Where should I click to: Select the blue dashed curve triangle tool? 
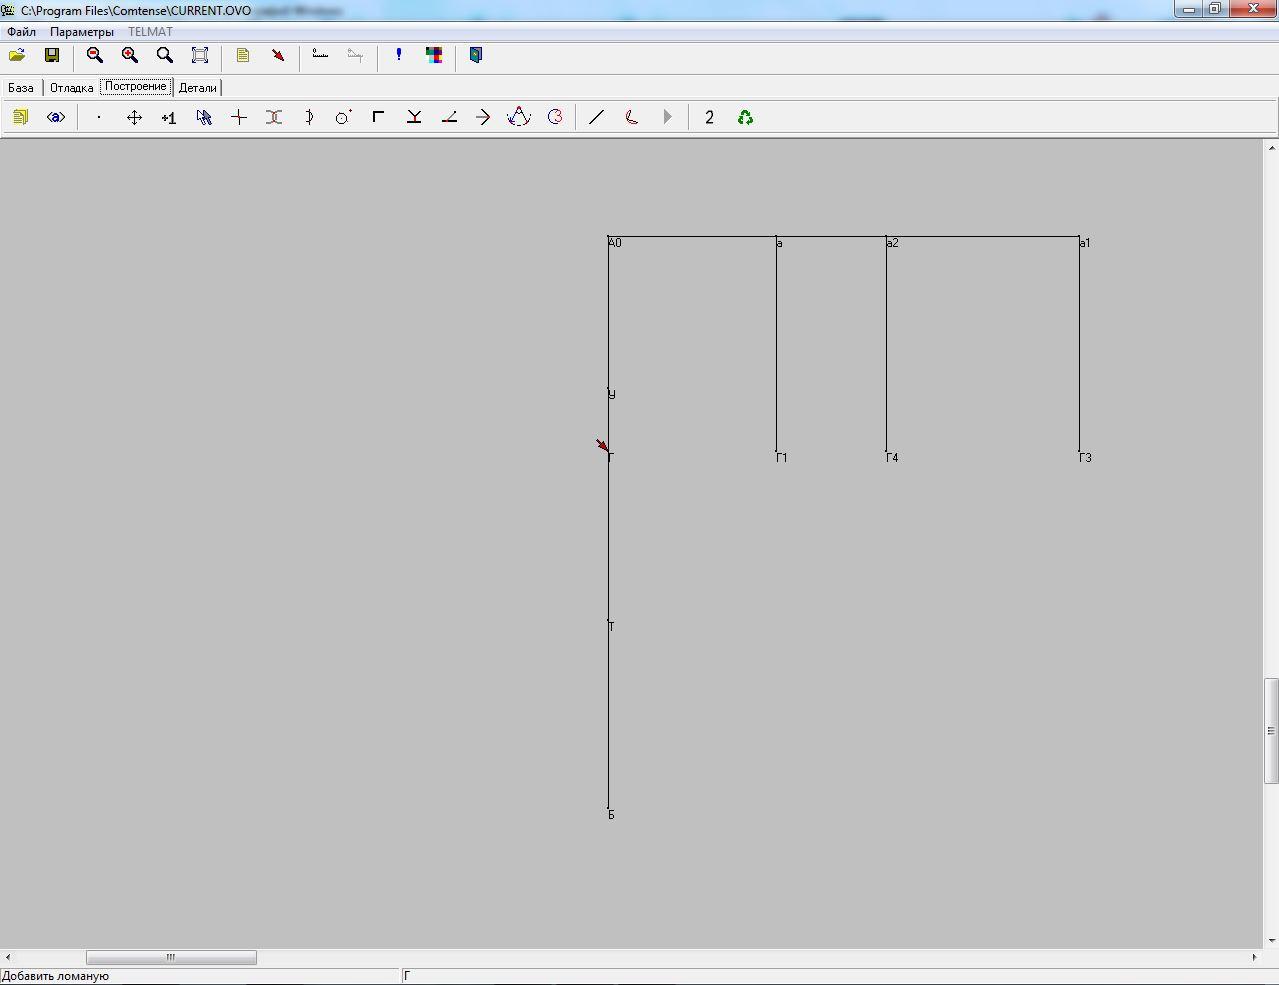[x=519, y=117]
